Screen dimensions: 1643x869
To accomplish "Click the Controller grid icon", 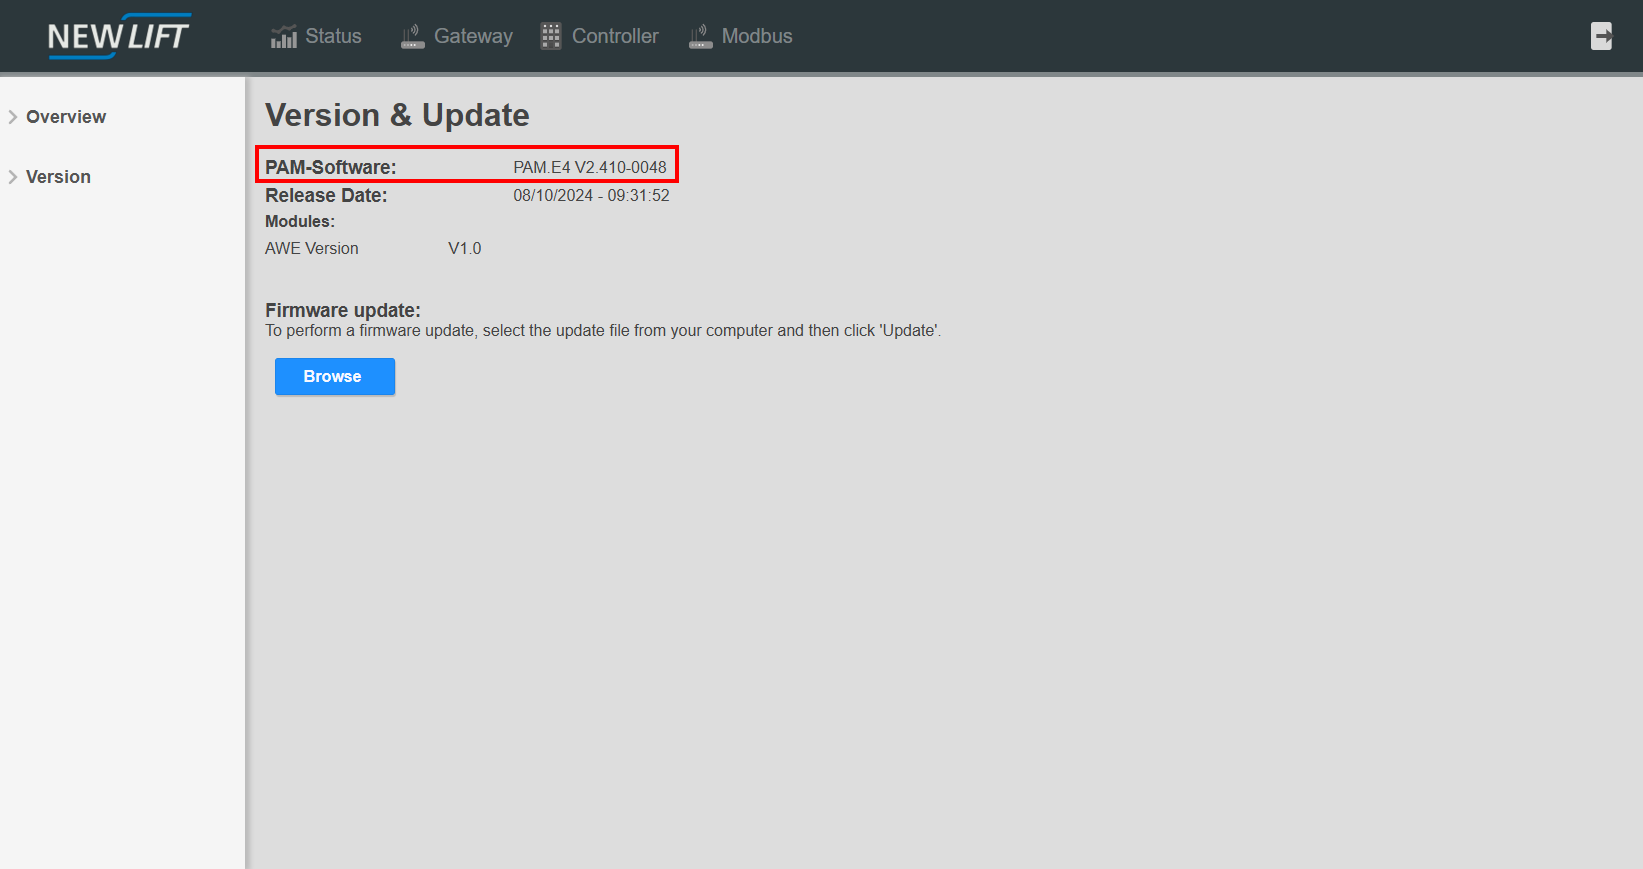I will point(551,36).
